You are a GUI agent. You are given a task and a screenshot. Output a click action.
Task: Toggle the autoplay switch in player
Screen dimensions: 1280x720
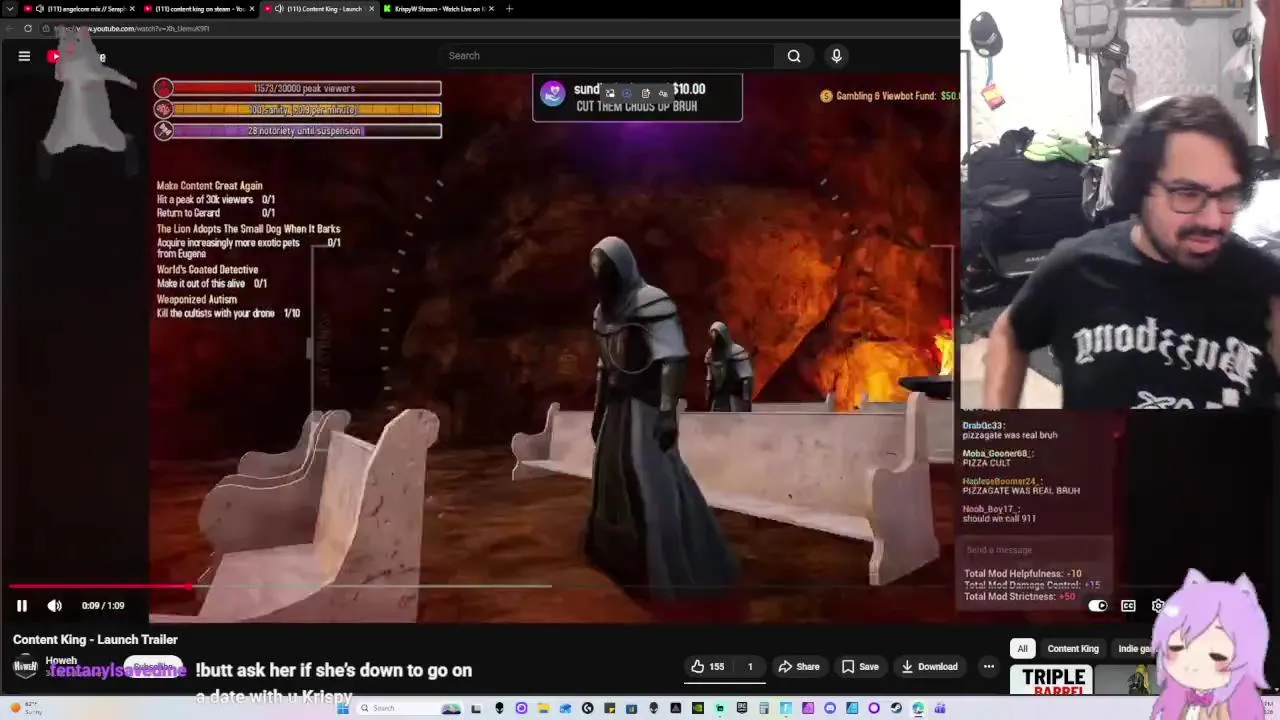[1097, 605]
